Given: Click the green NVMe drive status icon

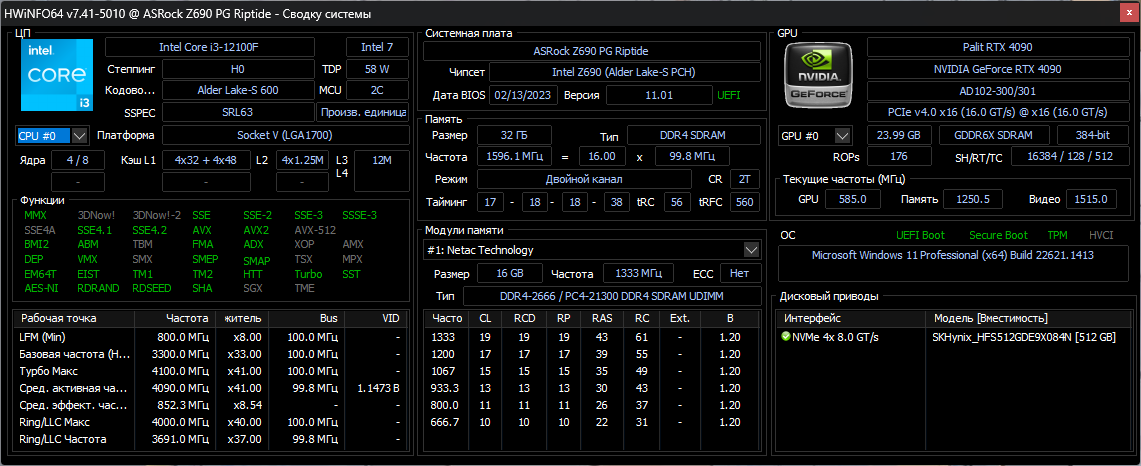Looking at the screenshot, I should 785,337.
